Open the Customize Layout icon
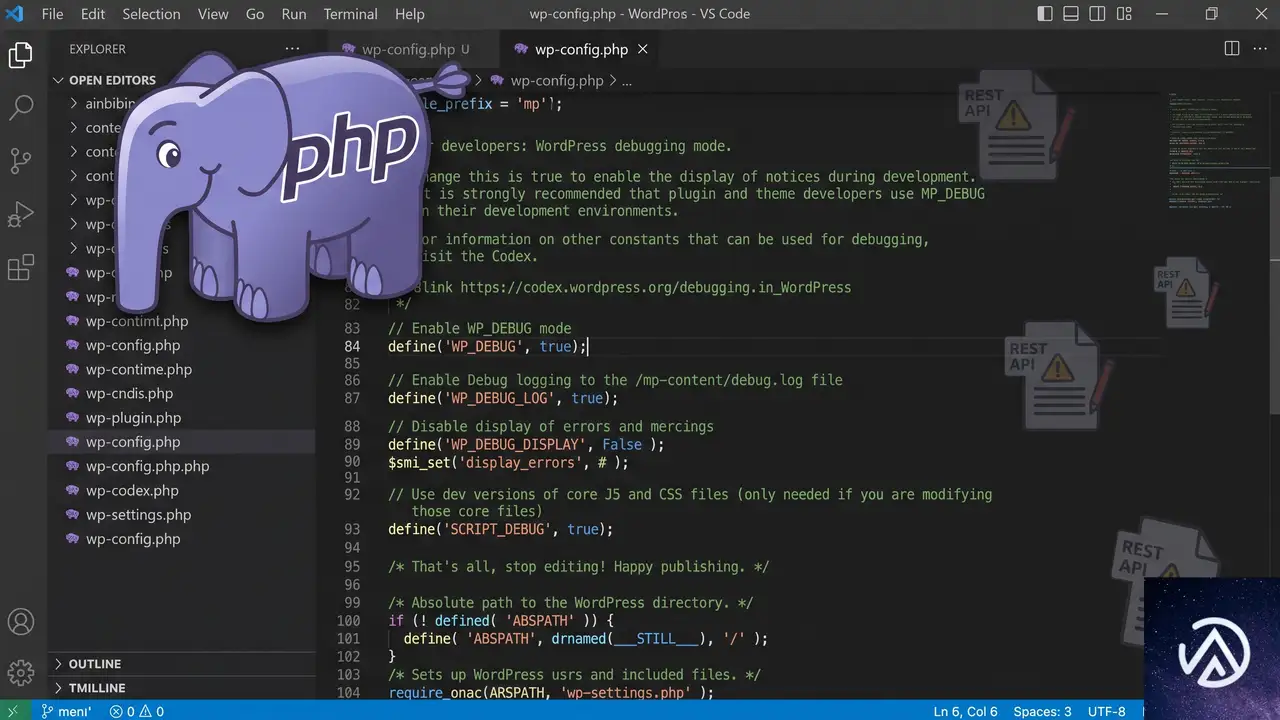 point(1125,14)
